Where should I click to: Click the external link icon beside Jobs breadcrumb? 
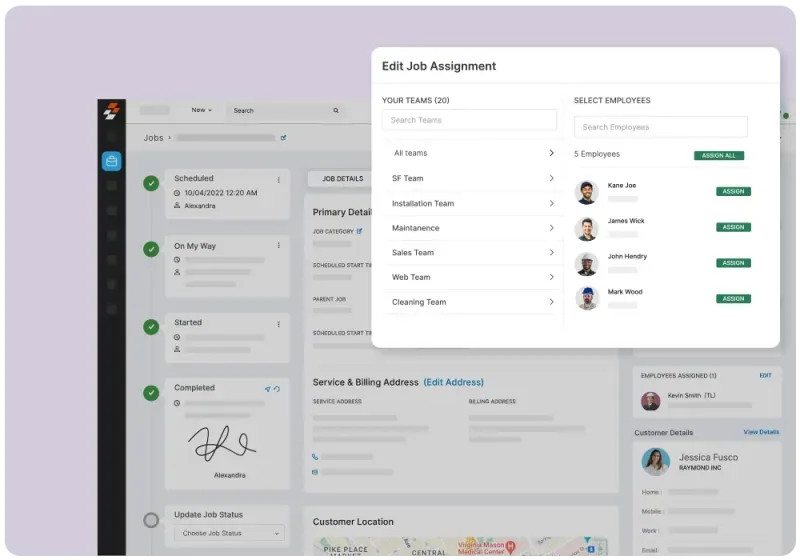284,138
